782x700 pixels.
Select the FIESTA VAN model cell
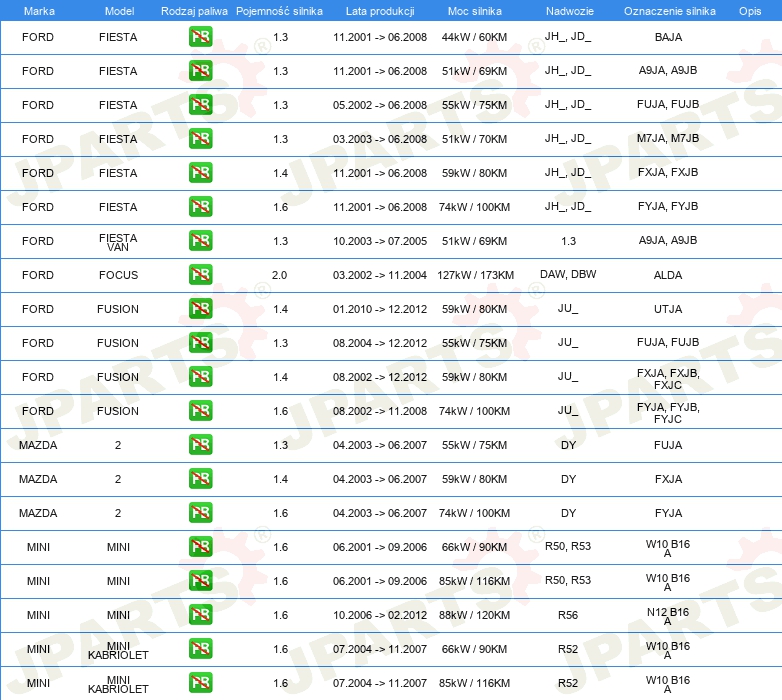[118, 242]
